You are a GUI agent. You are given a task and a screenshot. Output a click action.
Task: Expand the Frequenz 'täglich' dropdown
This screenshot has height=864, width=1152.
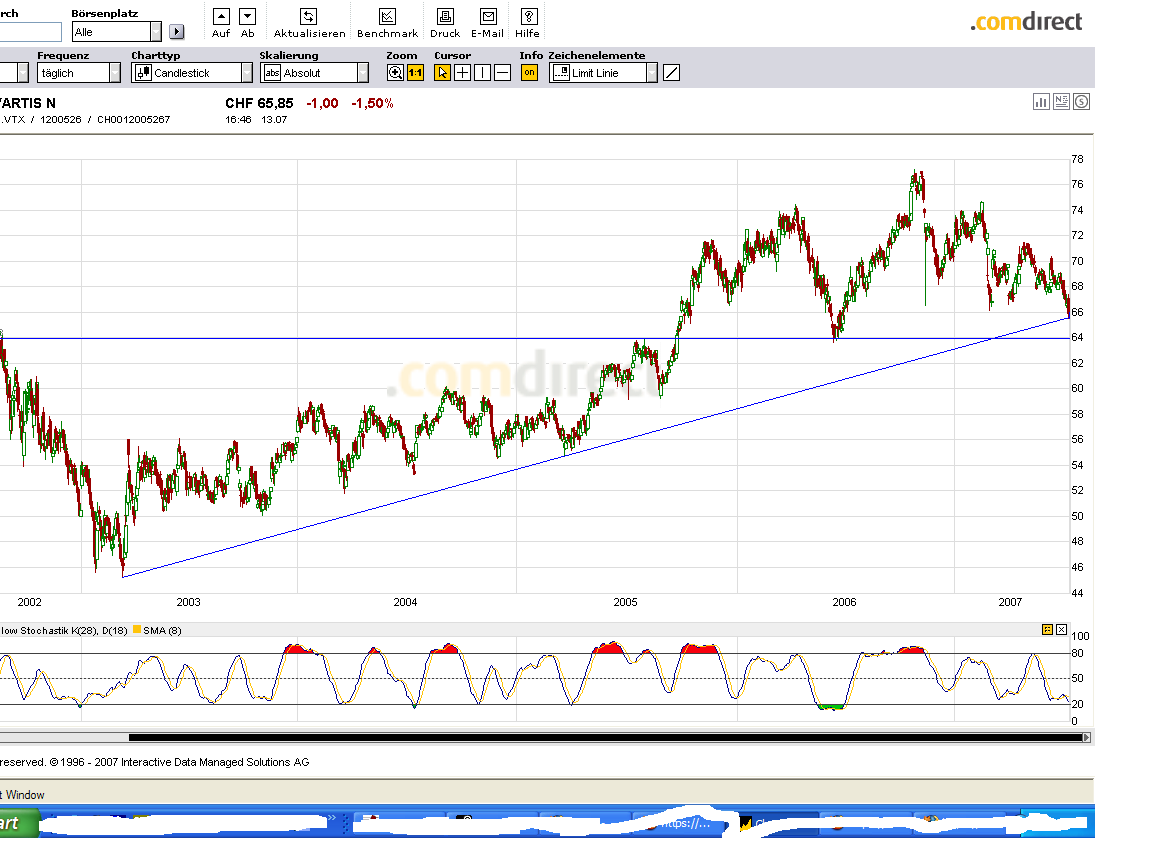pos(113,72)
